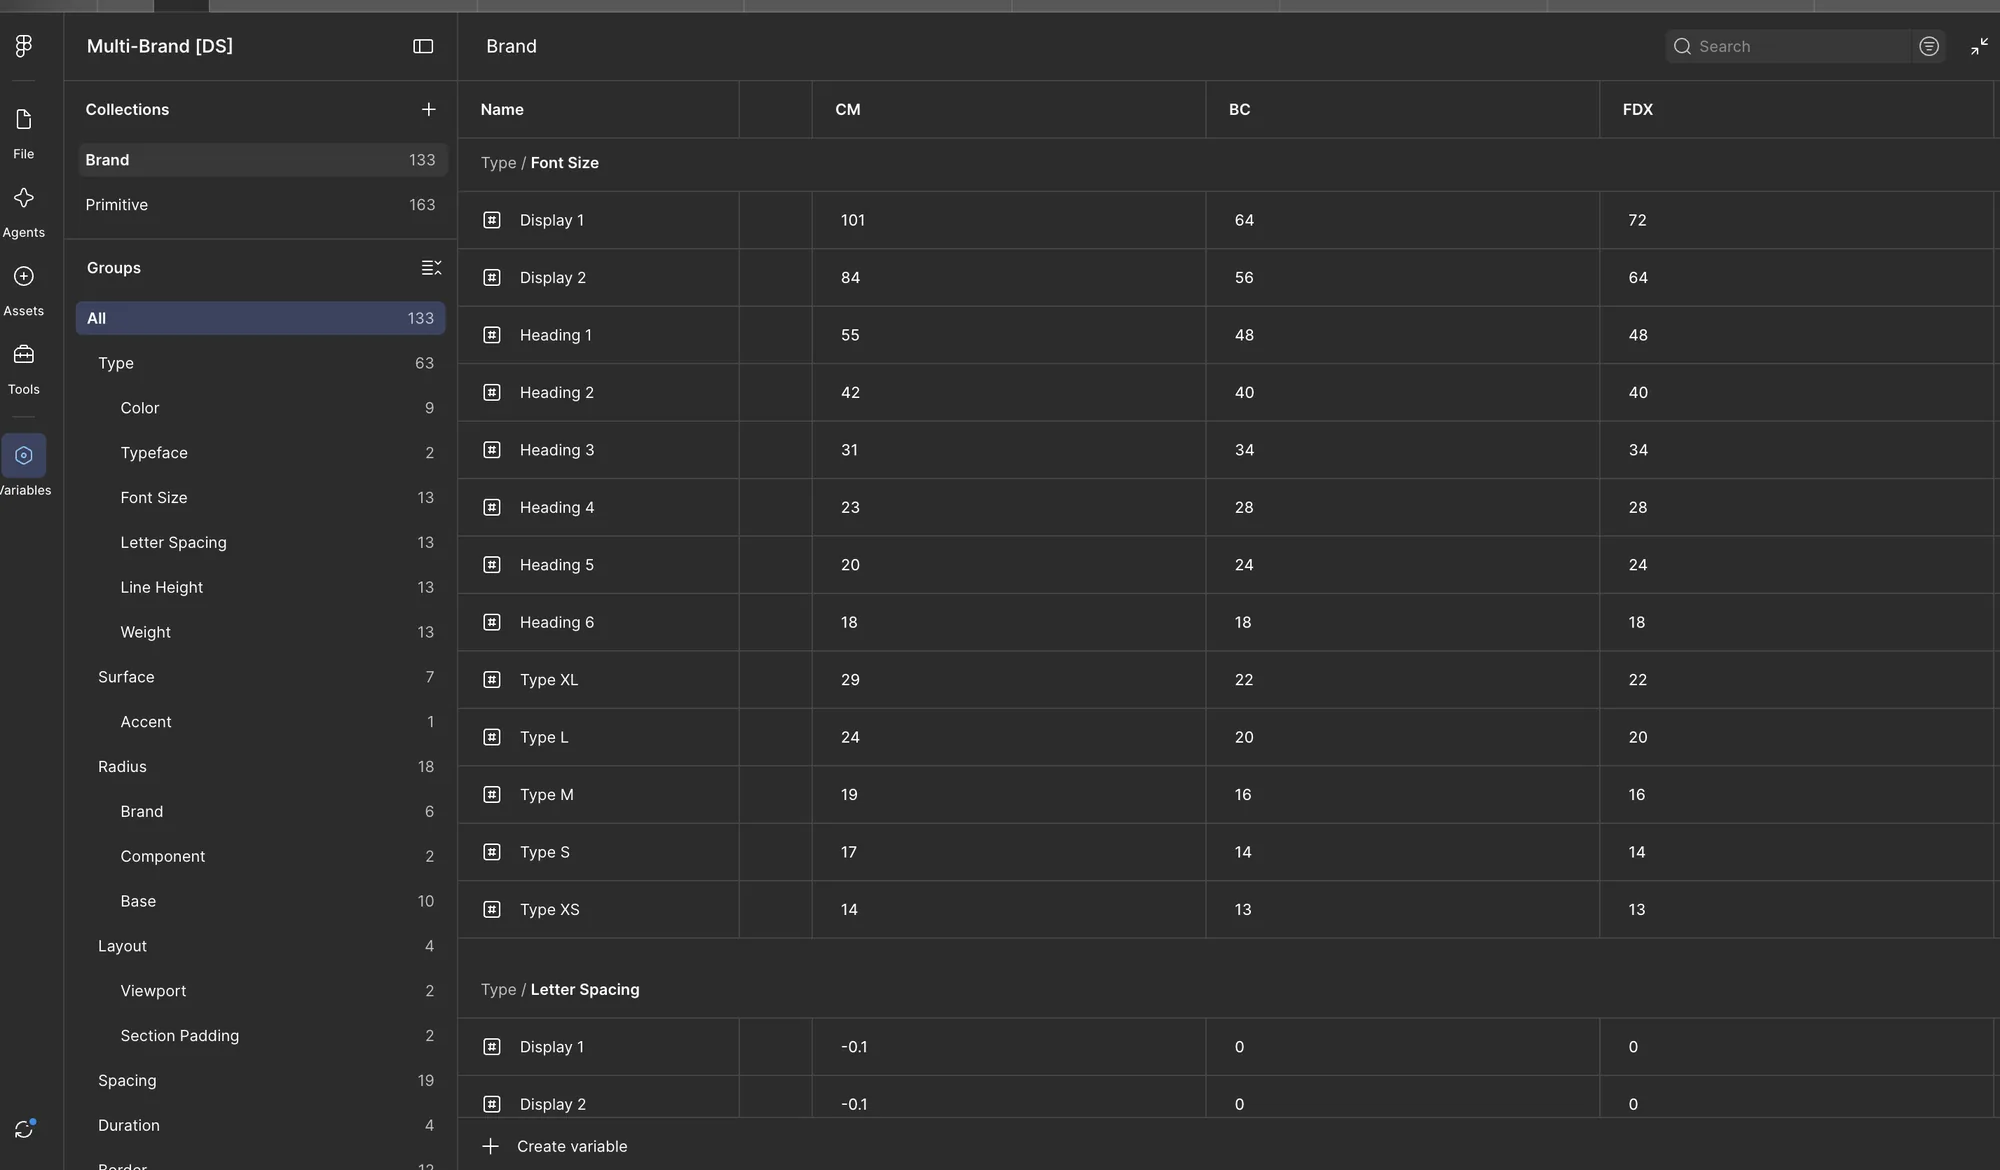Toggle the sidebar panel layout icon
The height and width of the screenshot is (1170, 2000).
coord(423,46)
